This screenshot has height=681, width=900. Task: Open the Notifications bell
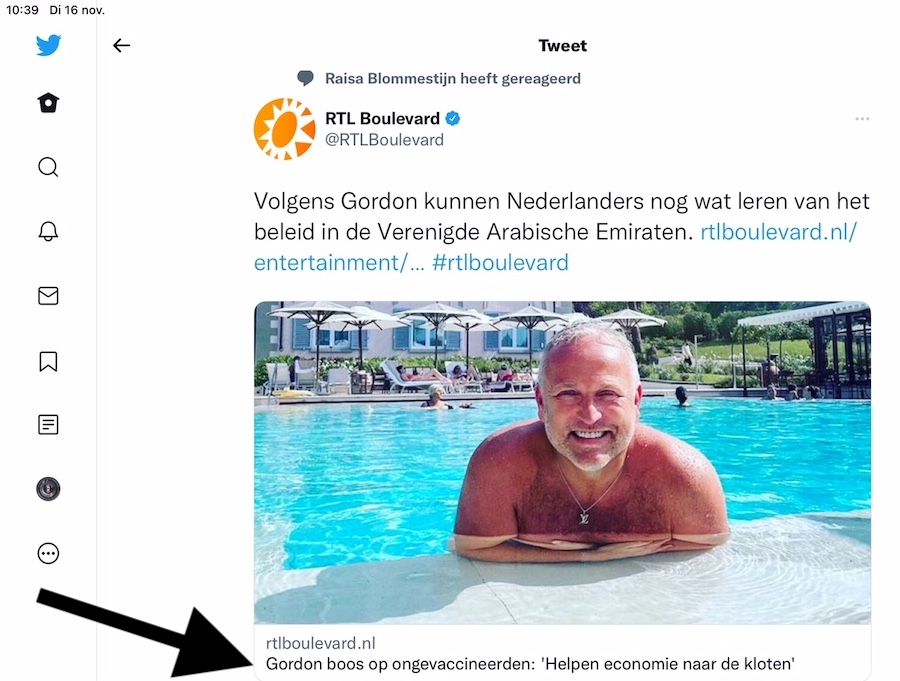click(x=48, y=231)
